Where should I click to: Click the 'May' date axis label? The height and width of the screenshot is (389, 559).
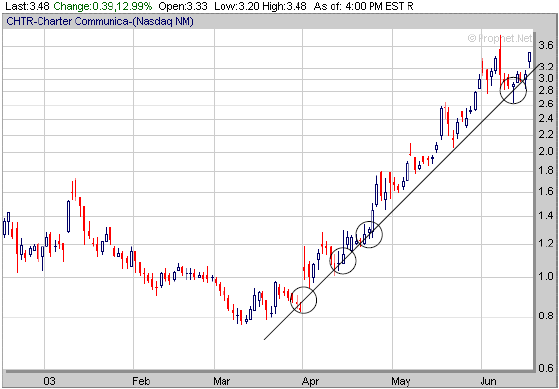(x=401, y=381)
